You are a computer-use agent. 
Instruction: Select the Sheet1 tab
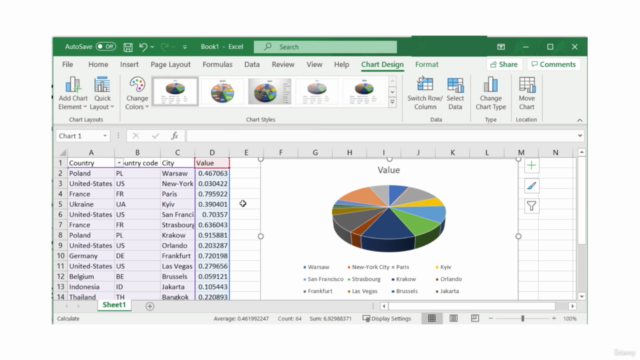pyautogui.click(x=114, y=305)
